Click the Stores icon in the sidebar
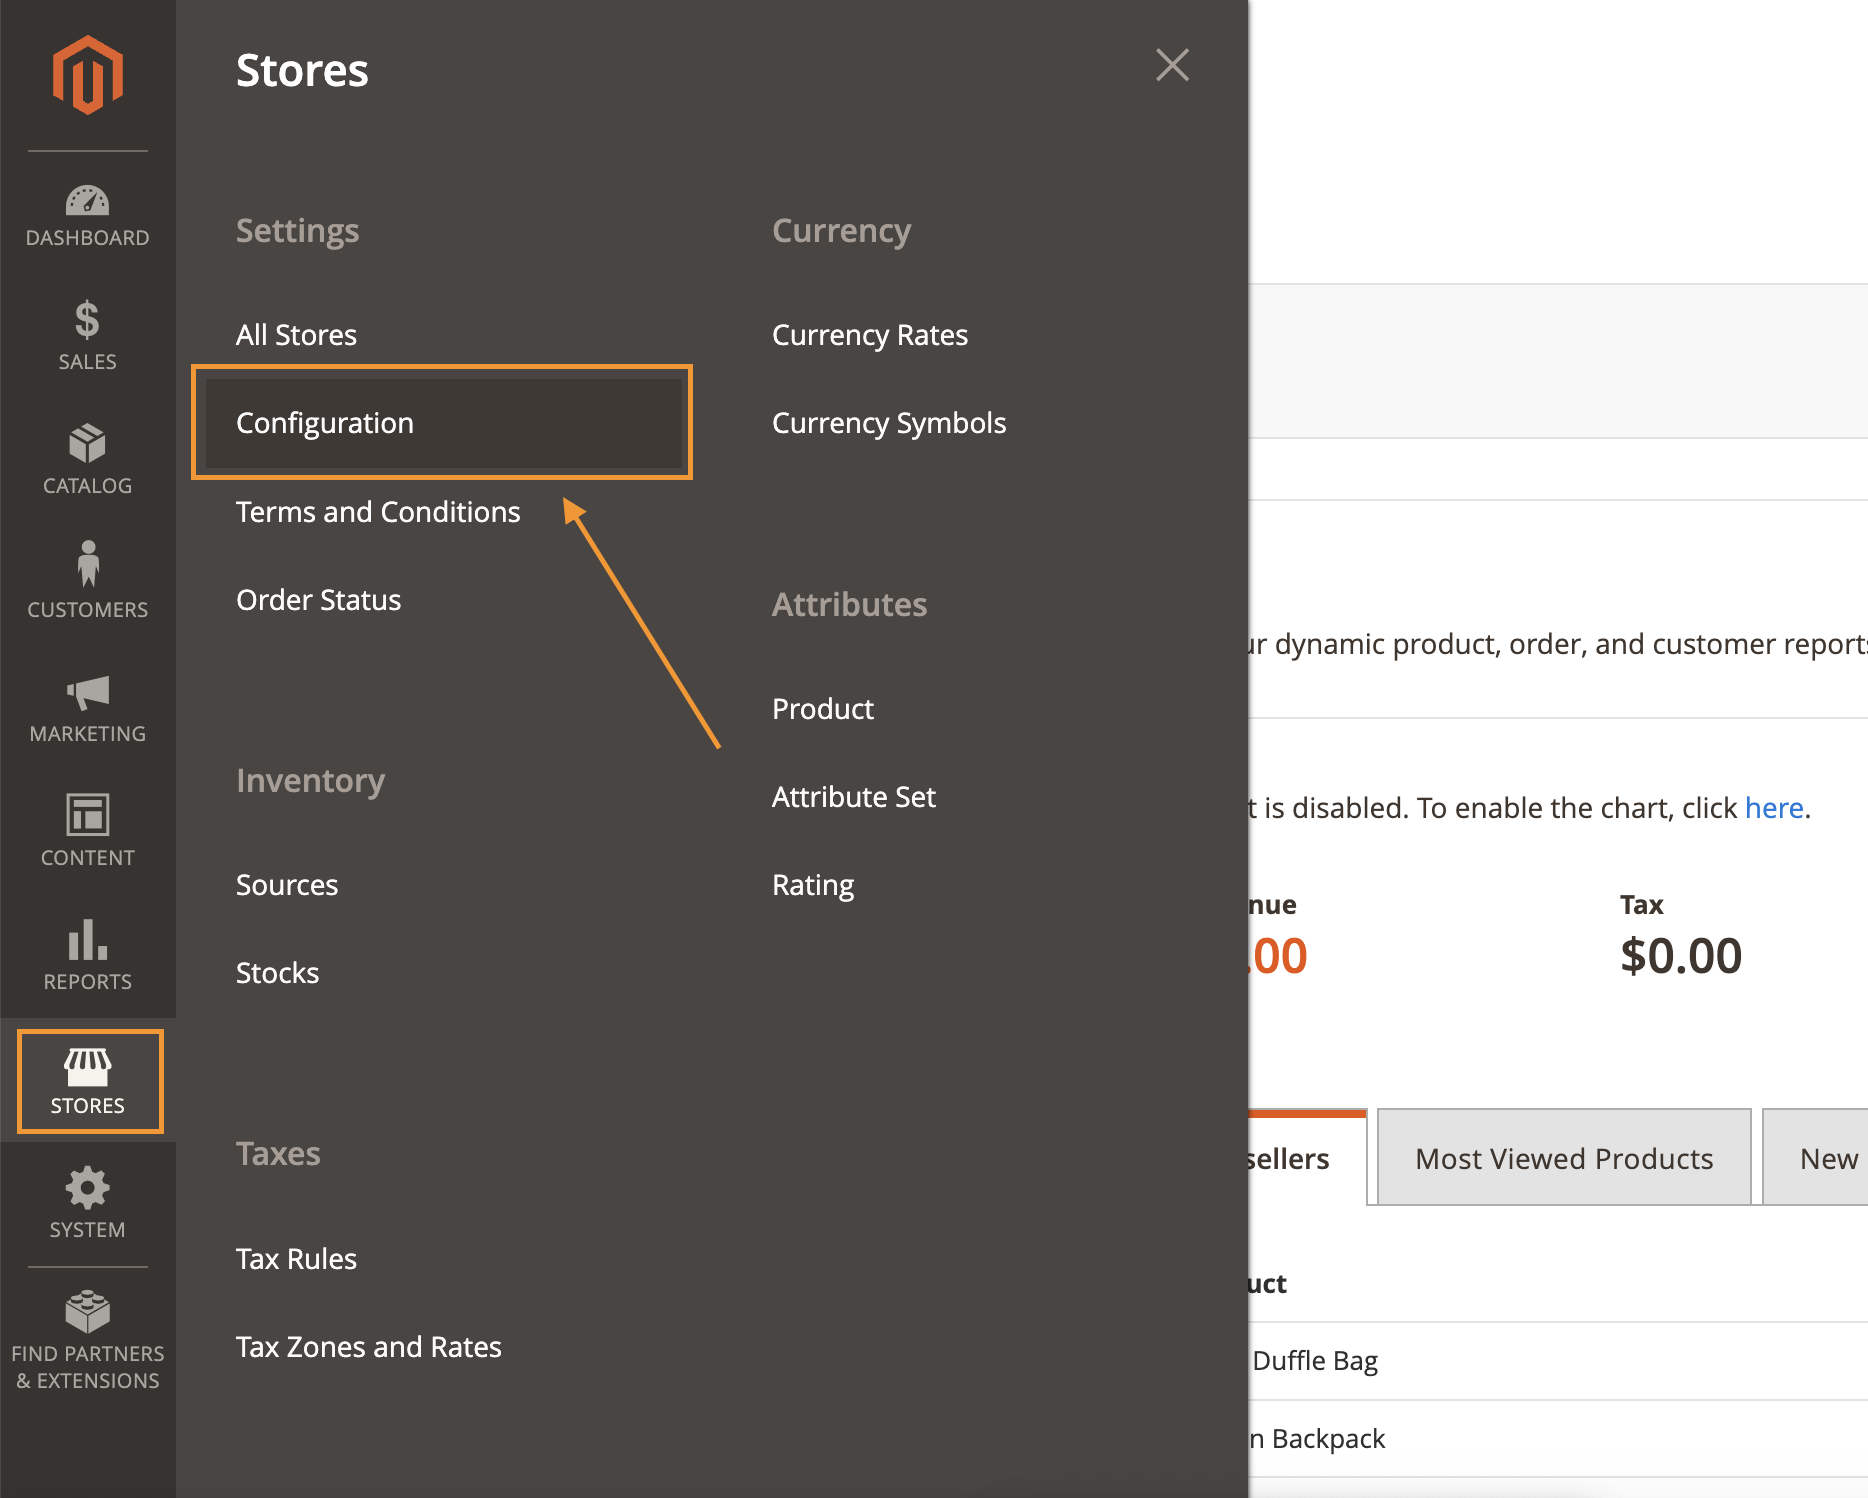The image size is (1868, 1498). click(88, 1080)
